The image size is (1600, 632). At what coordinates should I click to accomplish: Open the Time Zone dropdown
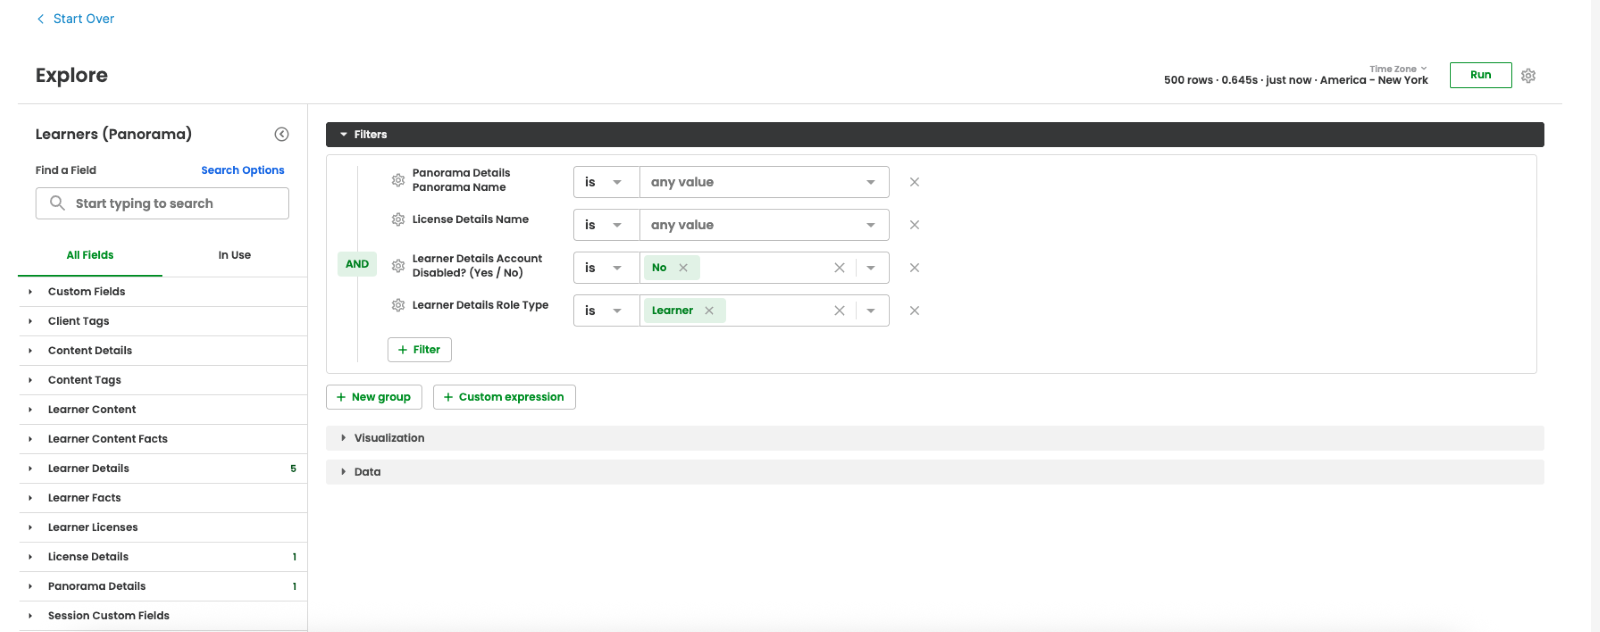1398,69
